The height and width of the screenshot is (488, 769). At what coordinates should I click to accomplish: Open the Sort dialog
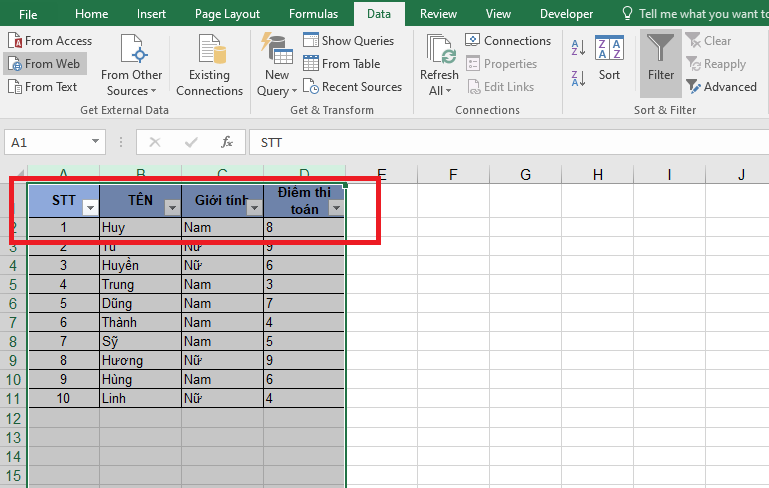tap(609, 59)
